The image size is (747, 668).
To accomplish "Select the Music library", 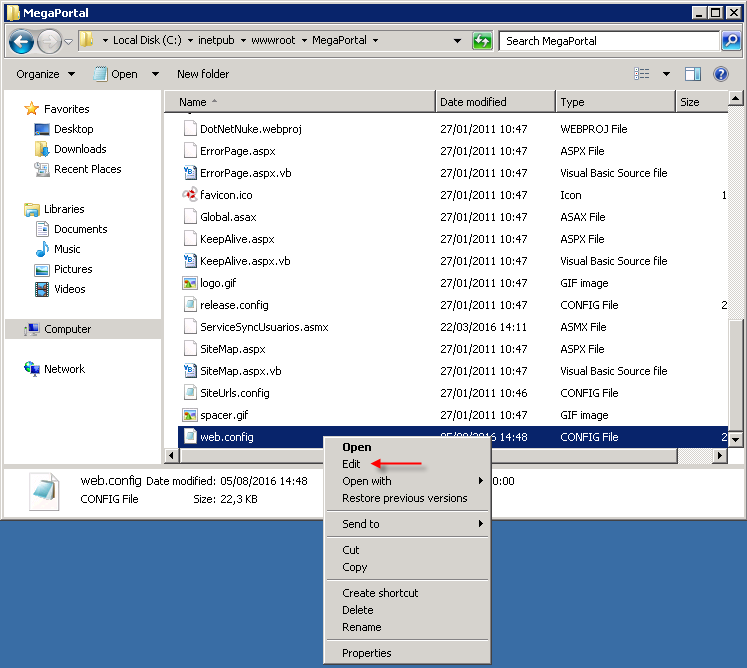I will point(67,249).
